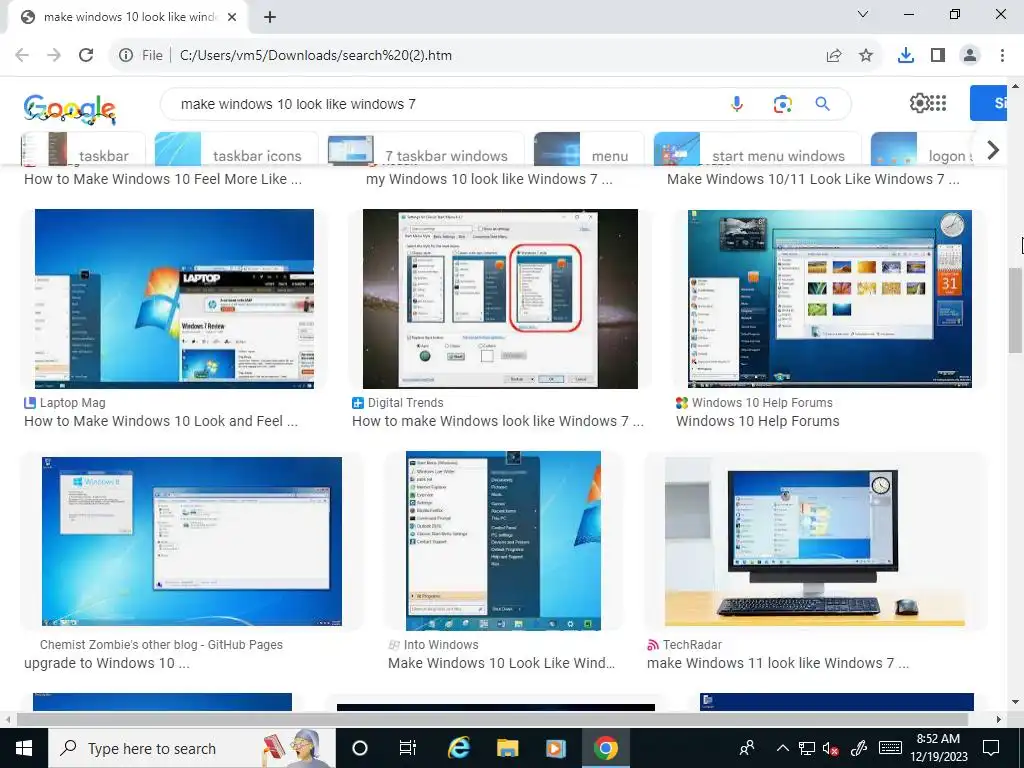Toggle Chrome side panel icon

pos(938,55)
